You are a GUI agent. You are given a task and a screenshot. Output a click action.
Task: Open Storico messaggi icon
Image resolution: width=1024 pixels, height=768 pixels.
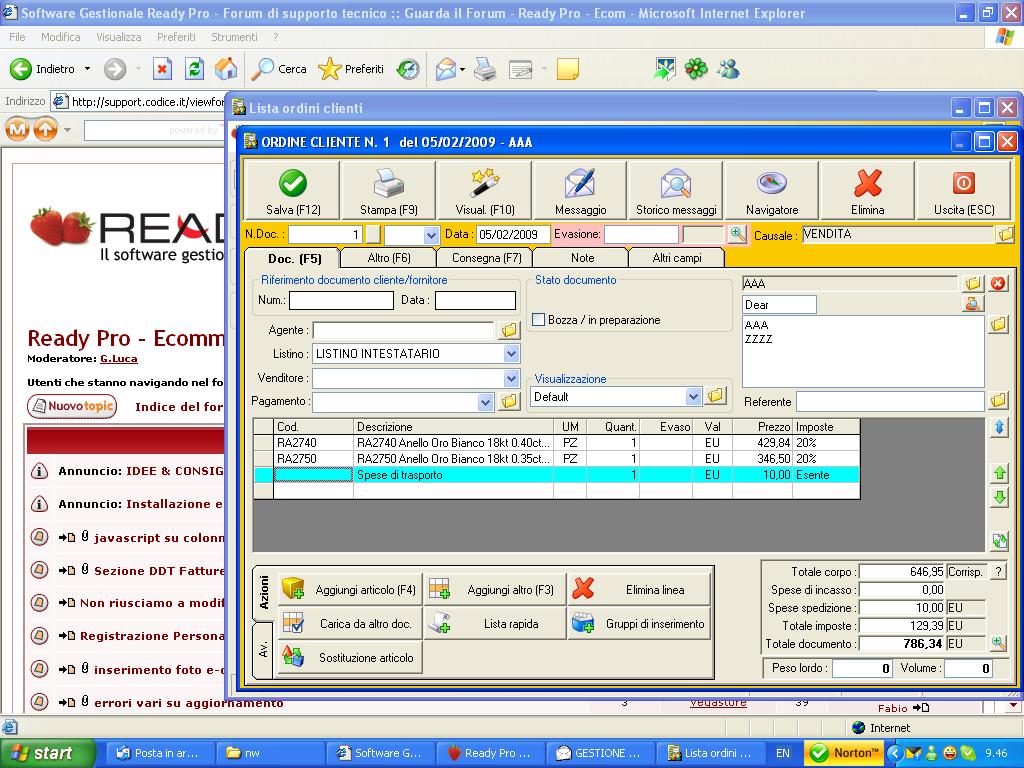(676, 184)
